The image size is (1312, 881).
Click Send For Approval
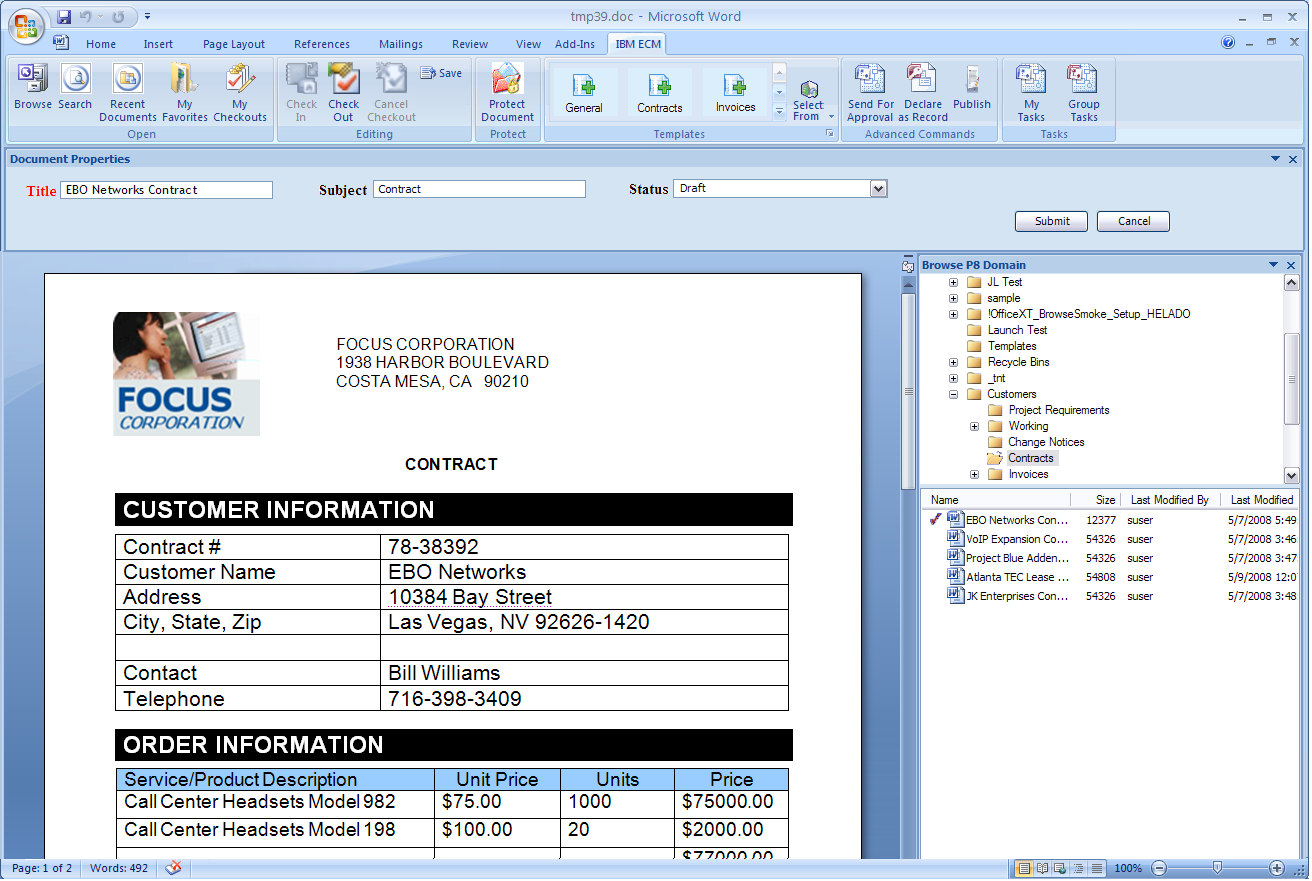pyautogui.click(x=871, y=92)
